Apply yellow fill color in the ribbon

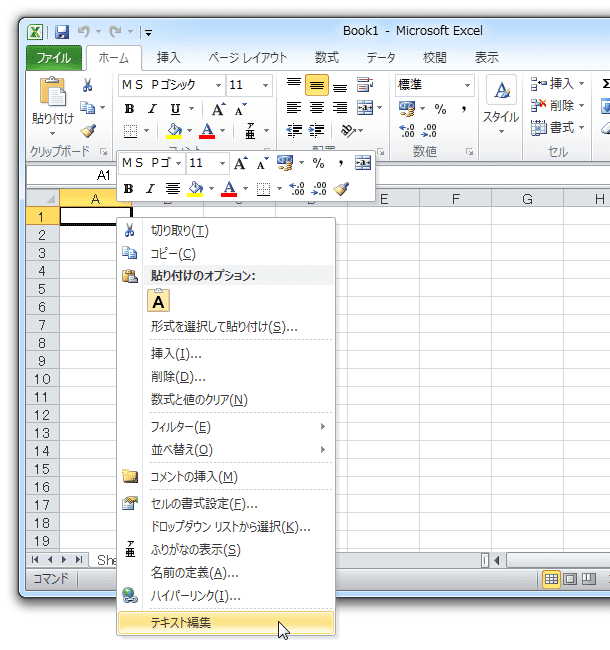coord(174,131)
